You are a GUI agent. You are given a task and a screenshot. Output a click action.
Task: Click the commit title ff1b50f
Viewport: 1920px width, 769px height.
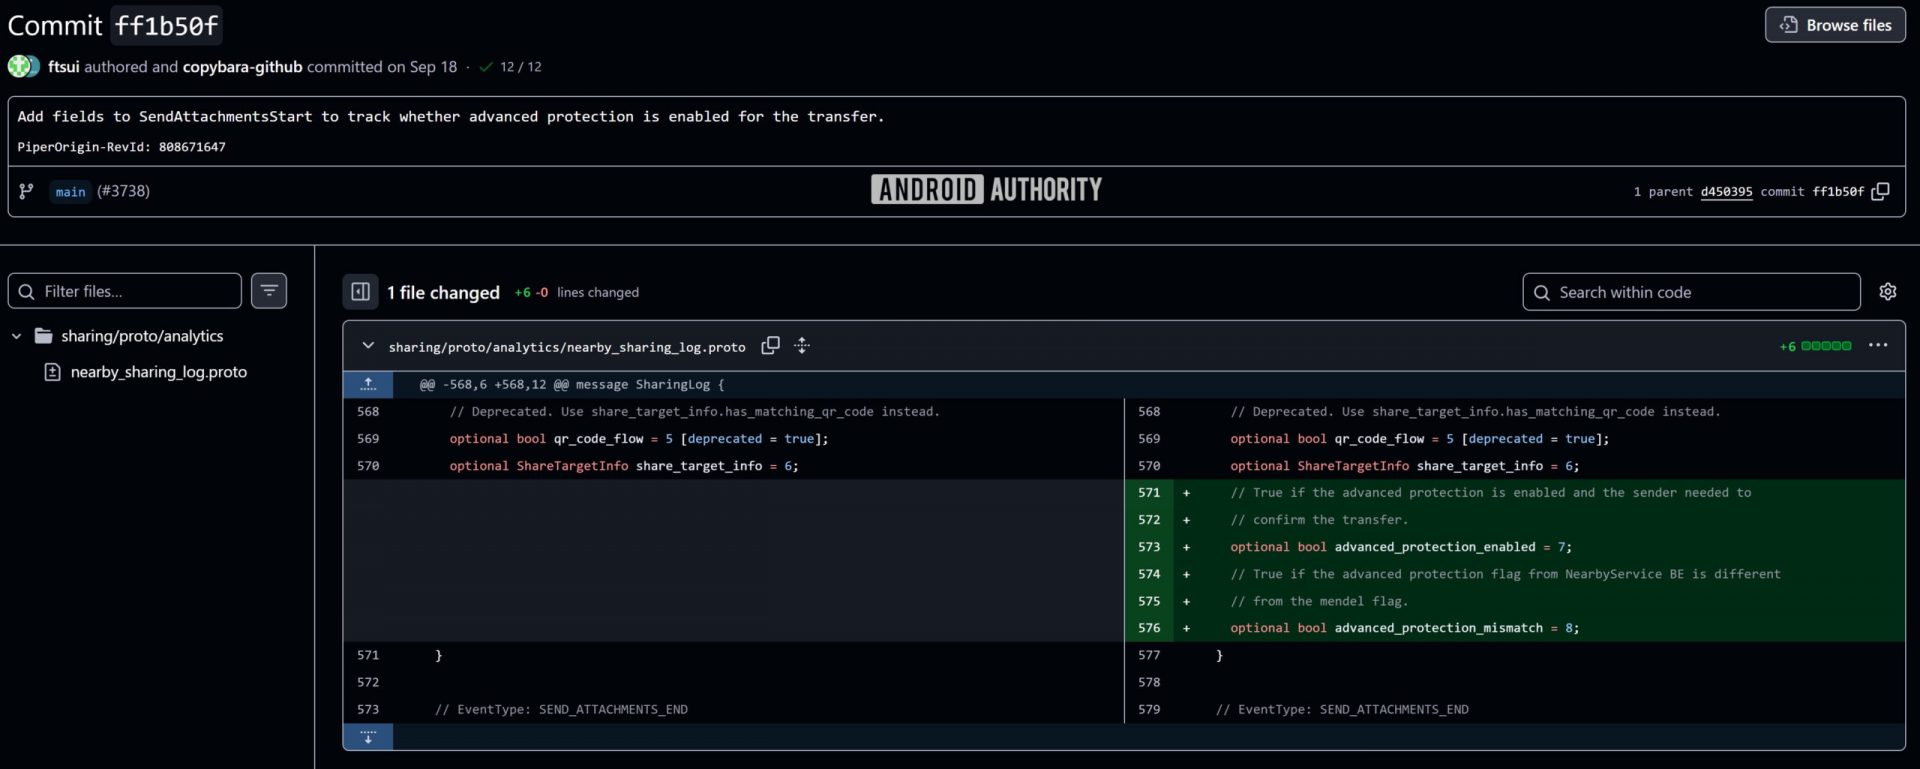click(167, 25)
